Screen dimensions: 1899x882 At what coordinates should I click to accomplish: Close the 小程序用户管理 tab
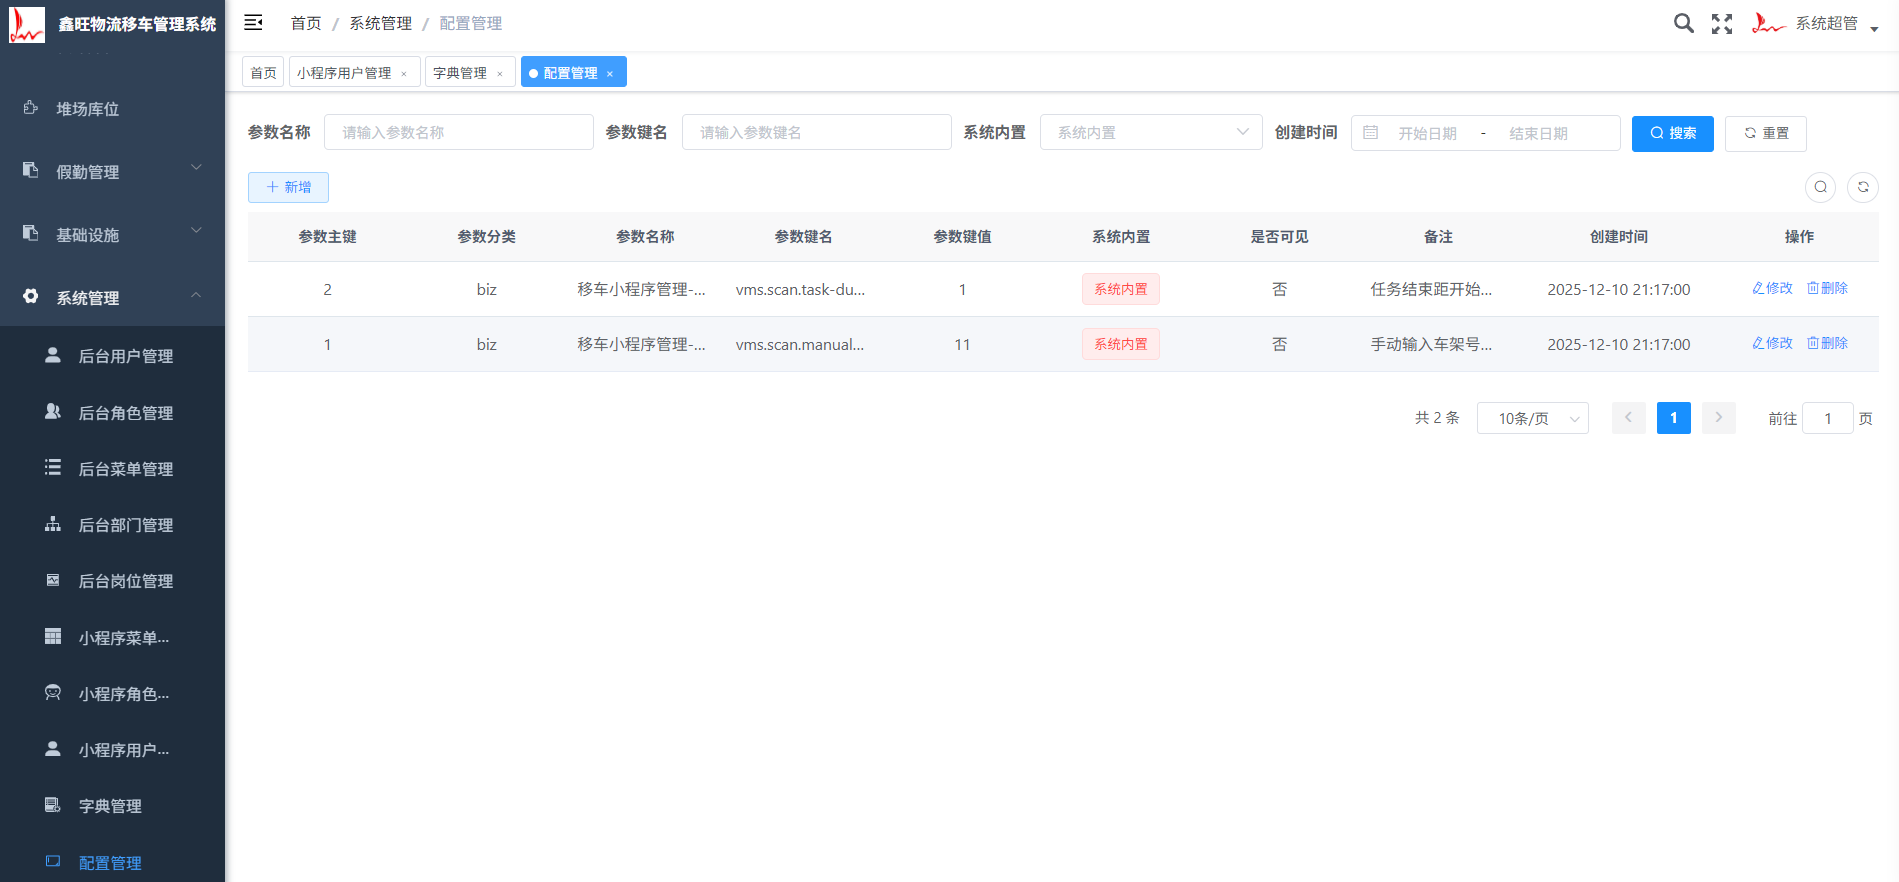(404, 74)
